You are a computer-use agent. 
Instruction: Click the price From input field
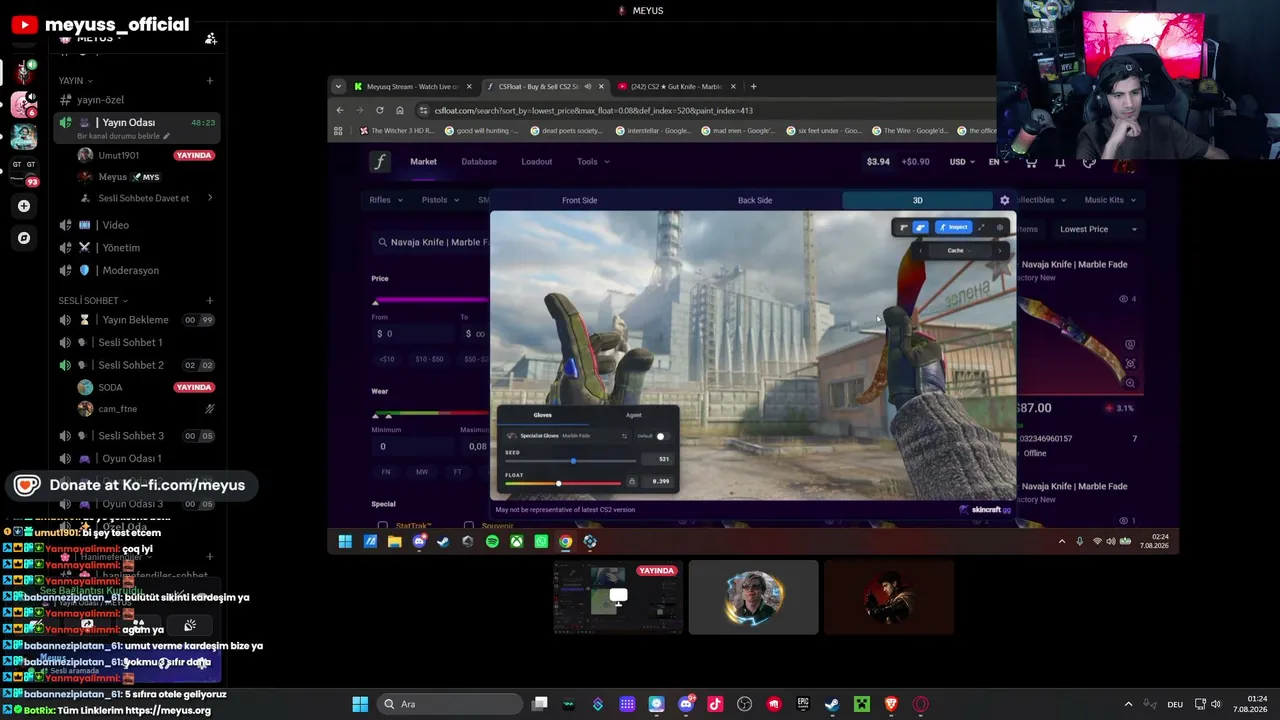click(x=412, y=333)
